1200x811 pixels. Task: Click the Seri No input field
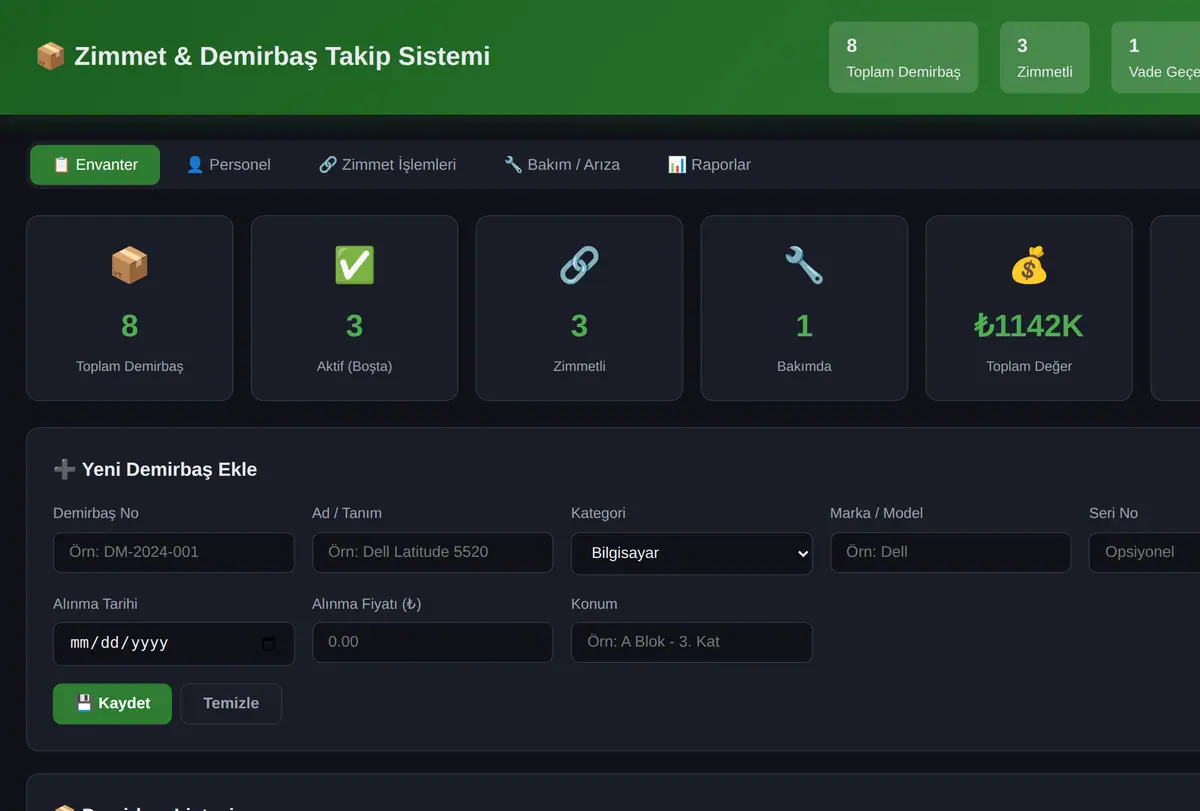(1145, 552)
